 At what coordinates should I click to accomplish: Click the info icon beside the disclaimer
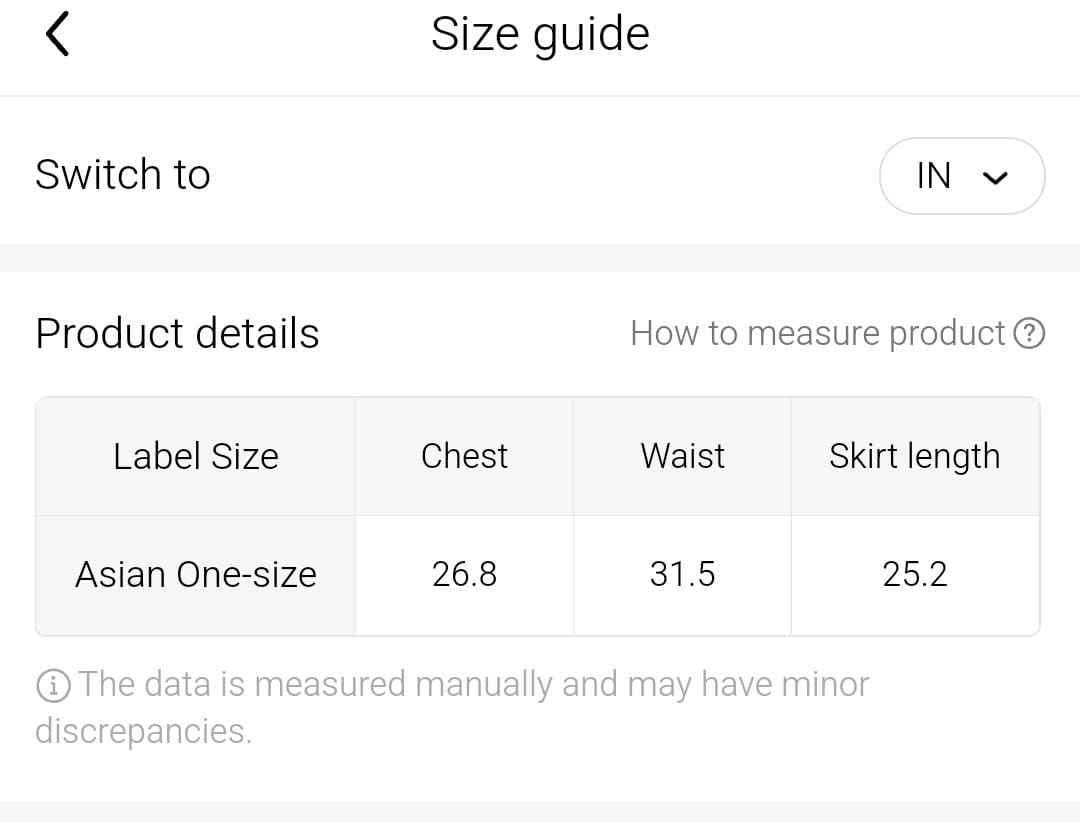[53, 685]
